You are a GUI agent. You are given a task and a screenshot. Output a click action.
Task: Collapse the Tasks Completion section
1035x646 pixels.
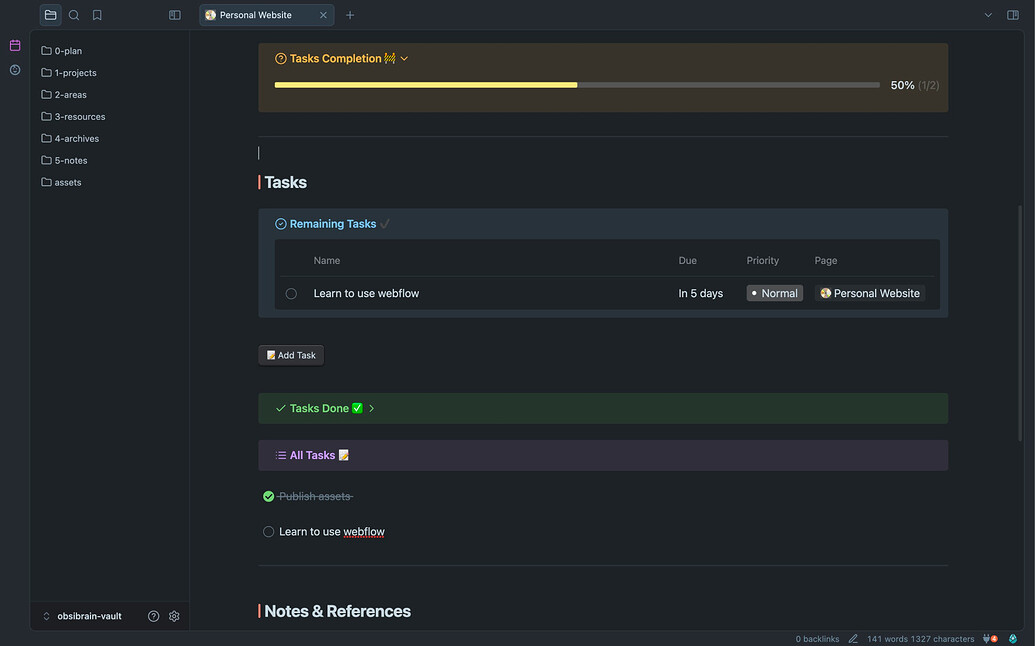(x=404, y=58)
